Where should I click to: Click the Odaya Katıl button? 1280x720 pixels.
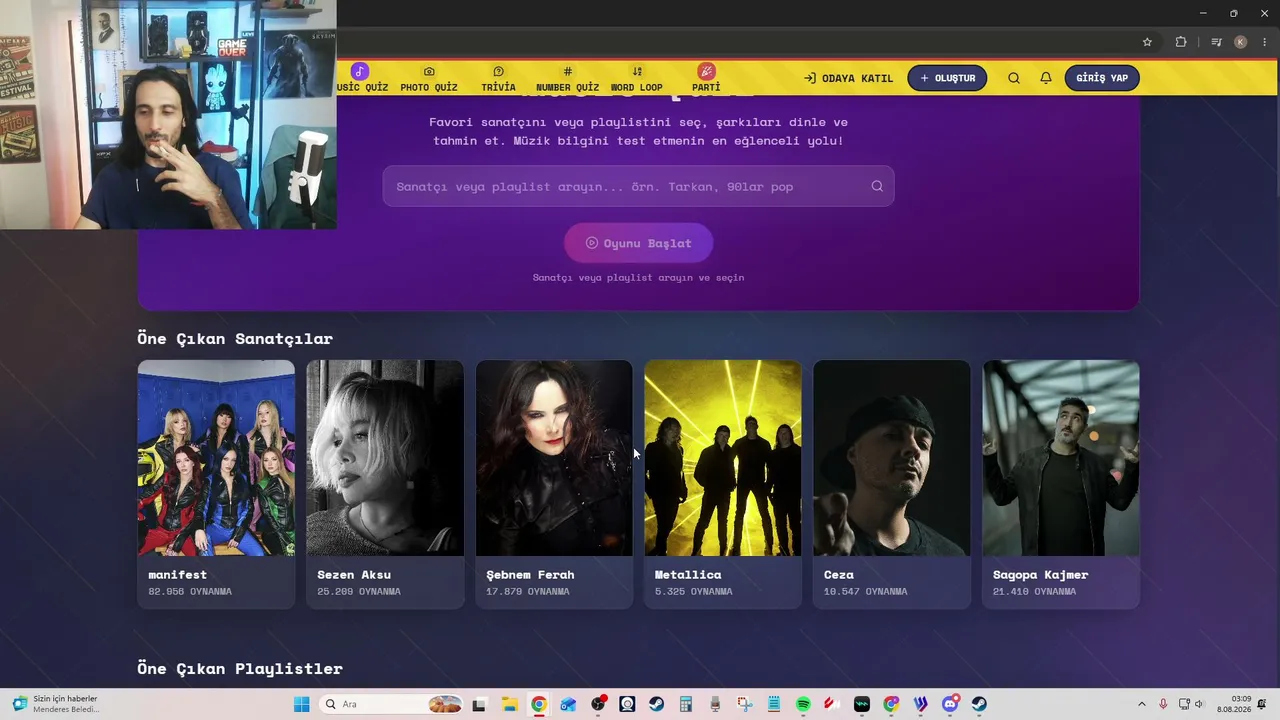pyautogui.click(x=849, y=78)
